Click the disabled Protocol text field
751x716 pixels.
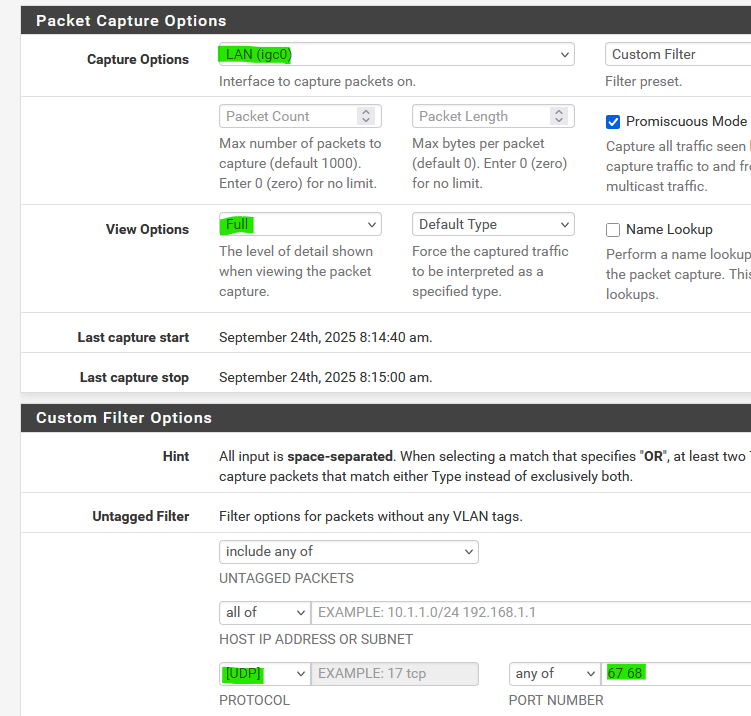pyautogui.click(x=395, y=673)
